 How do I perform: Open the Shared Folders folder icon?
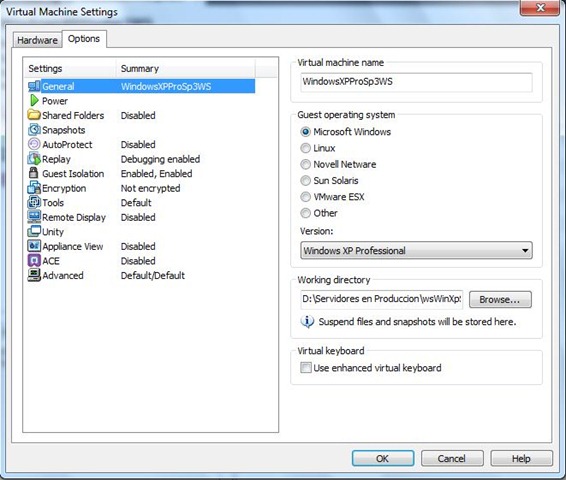(34, 115)
